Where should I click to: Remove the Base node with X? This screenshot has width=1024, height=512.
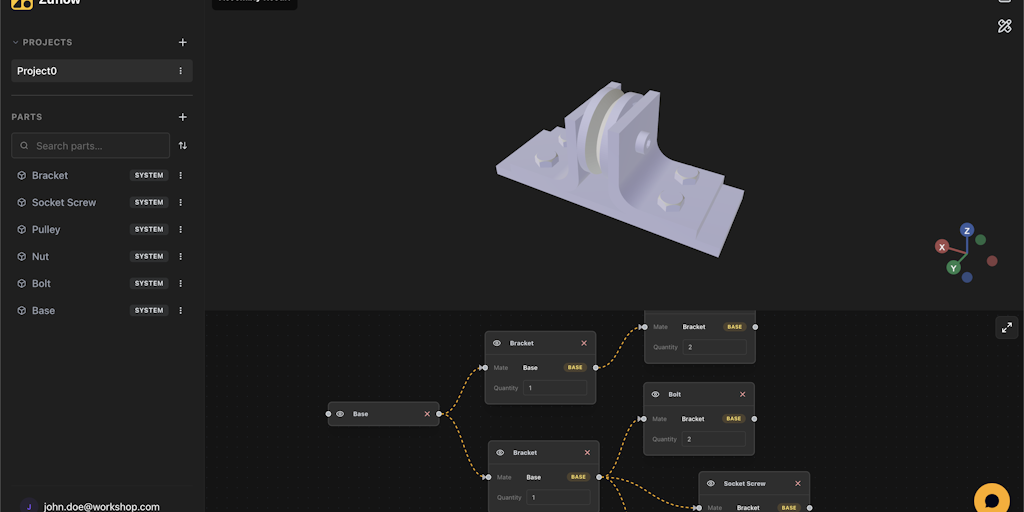tap(427, 414)
